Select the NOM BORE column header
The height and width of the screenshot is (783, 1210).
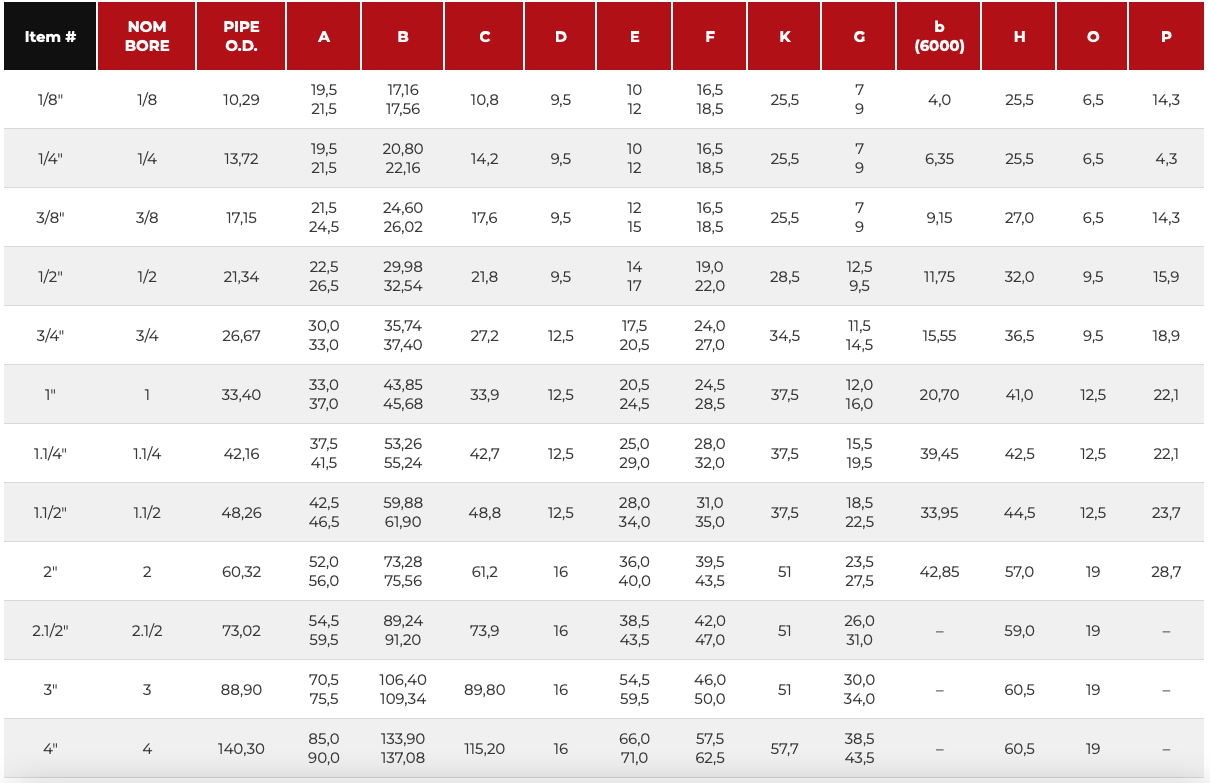147,36
